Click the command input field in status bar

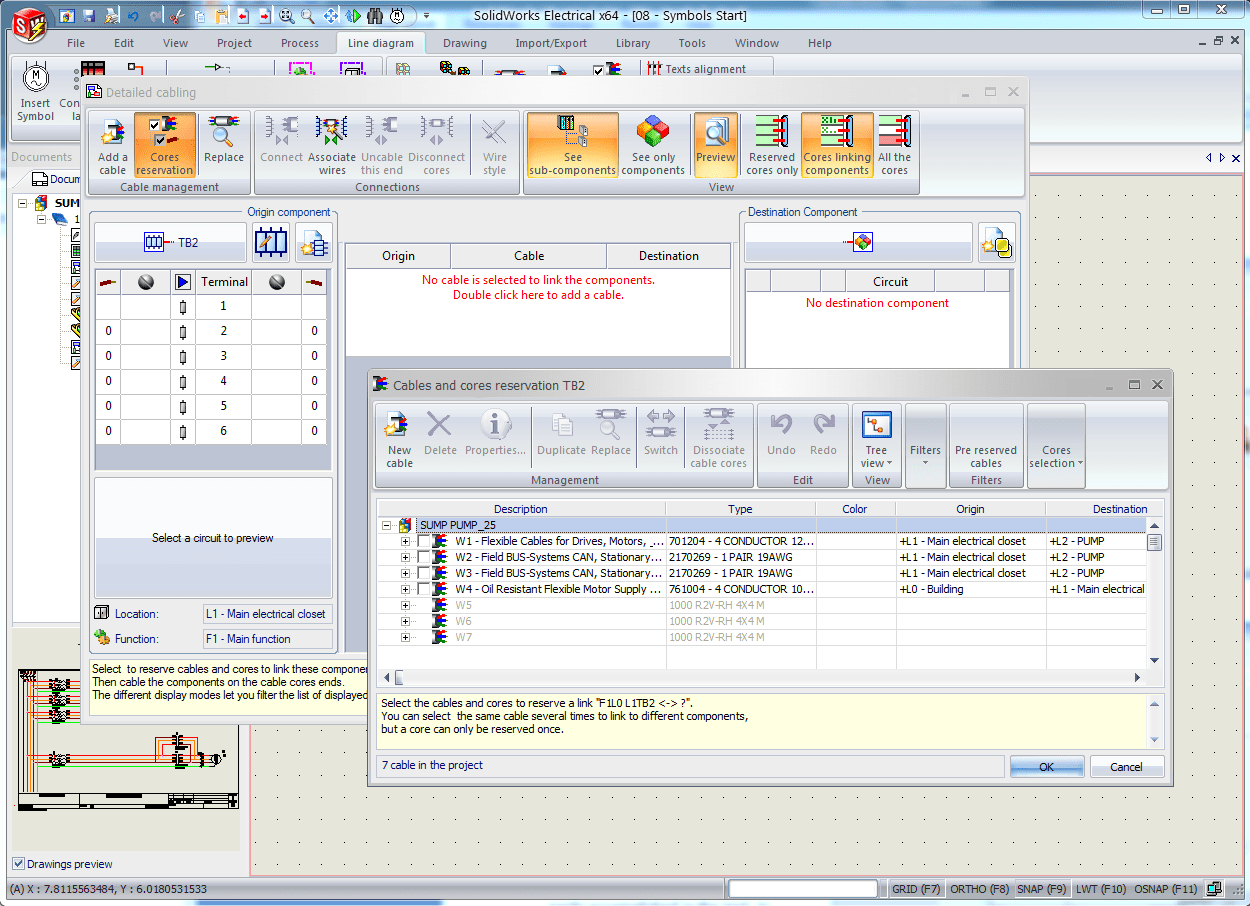coord(803,889)
